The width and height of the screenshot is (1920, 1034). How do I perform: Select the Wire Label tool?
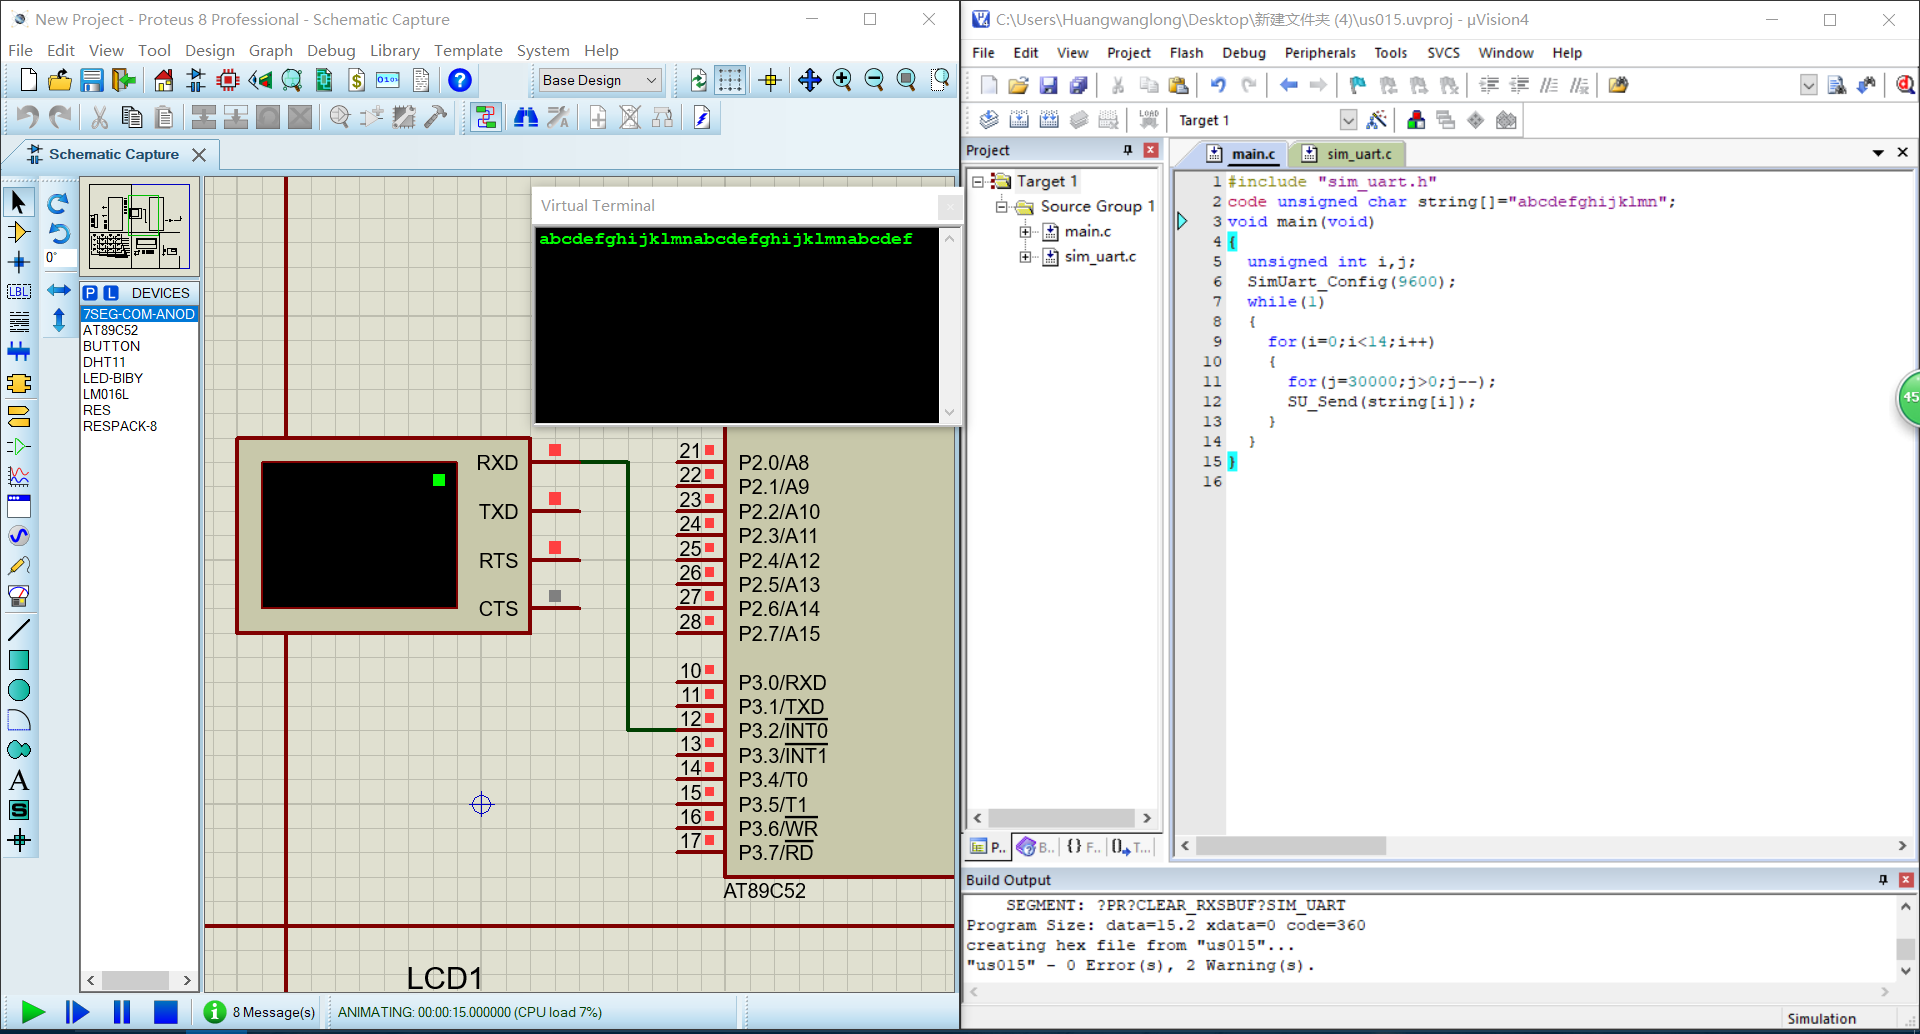pyautogui.click(x=18, y=292)
